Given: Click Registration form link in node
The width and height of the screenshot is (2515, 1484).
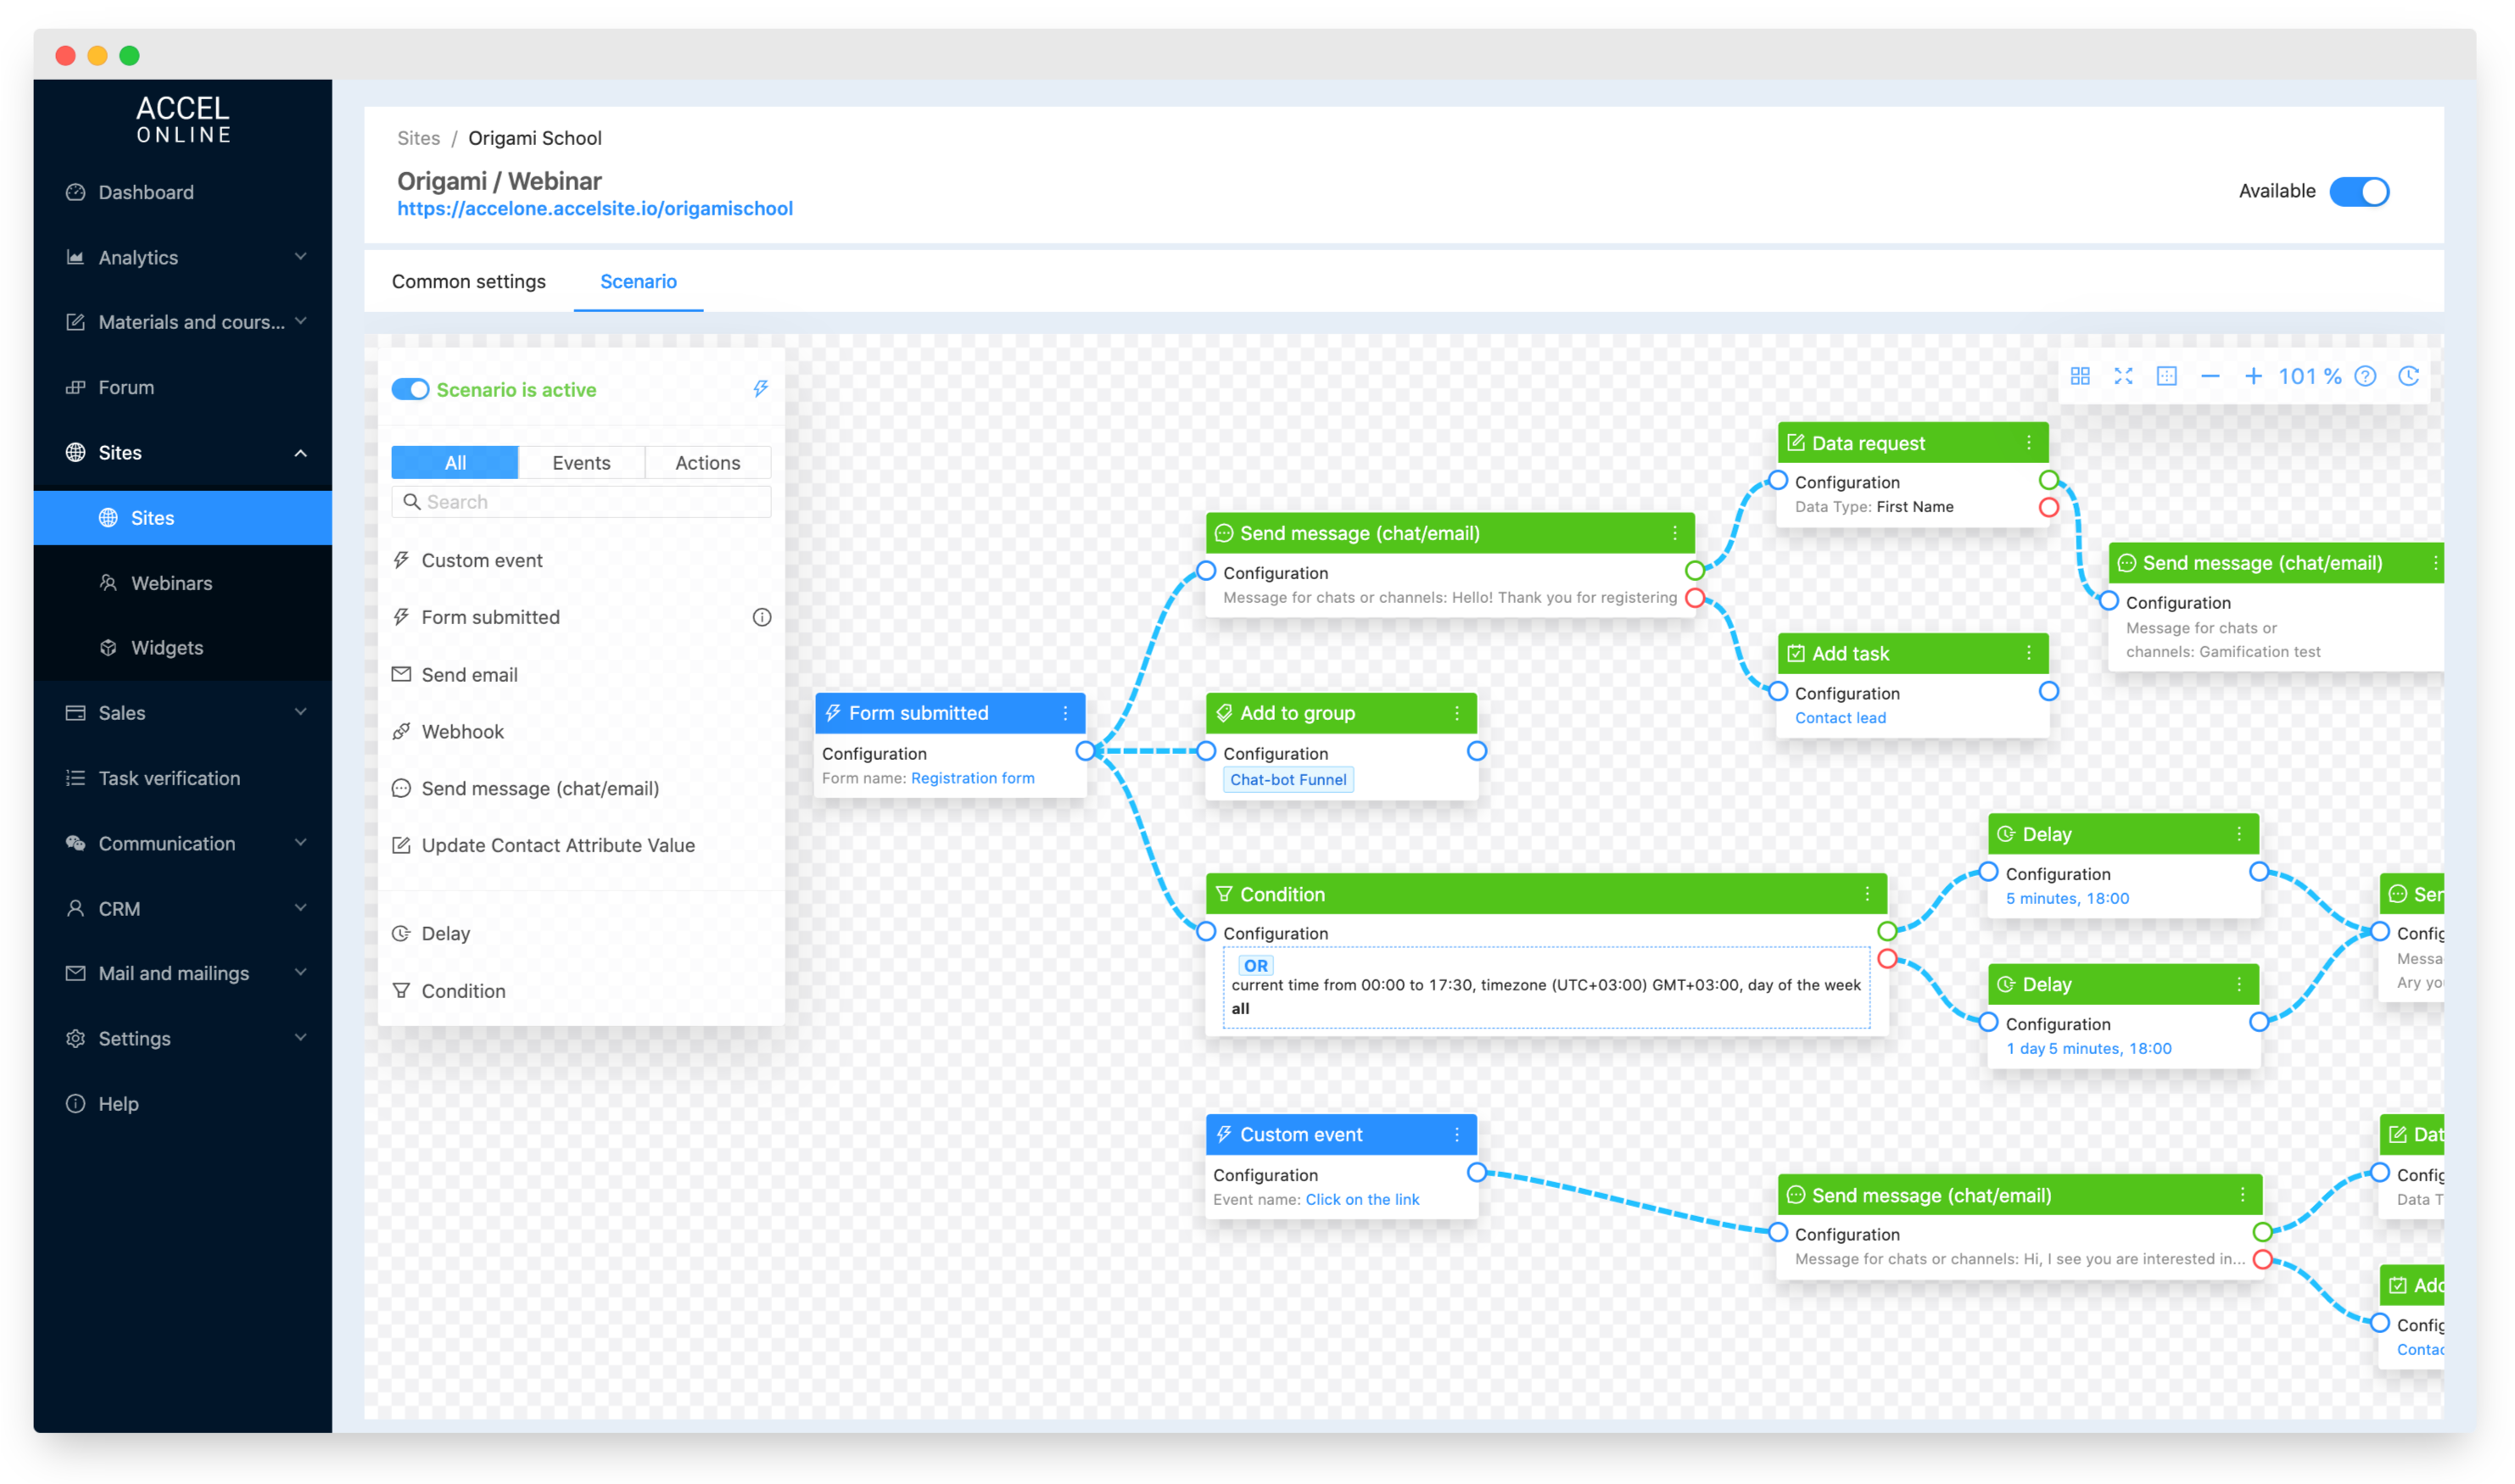Looking at the screenshot, I should click(972, 779).
